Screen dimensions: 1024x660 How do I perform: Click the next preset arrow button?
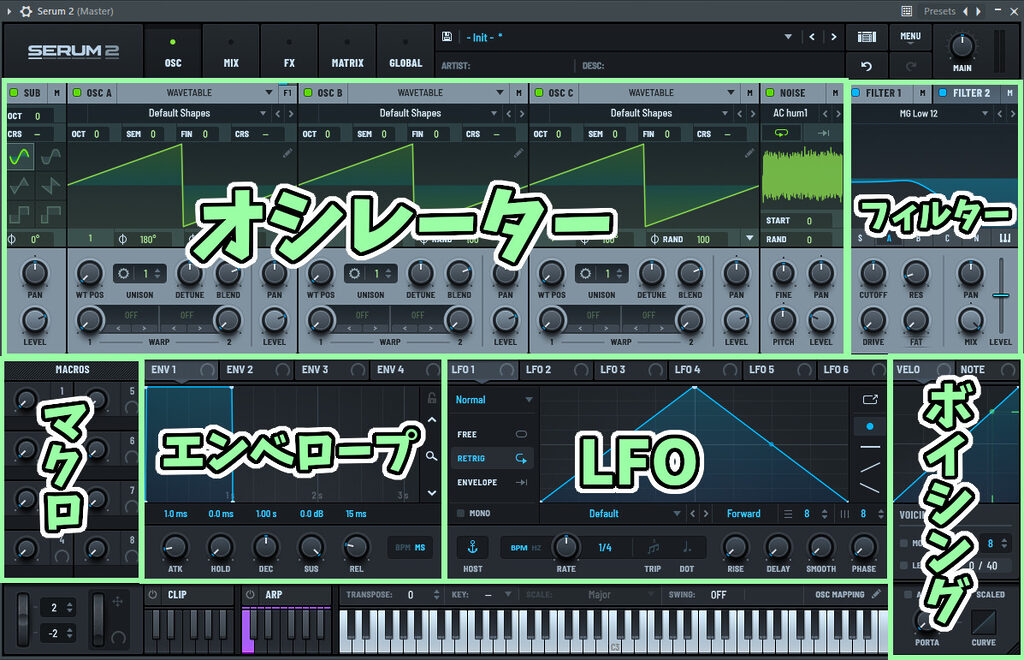click(x=833, y=37)
